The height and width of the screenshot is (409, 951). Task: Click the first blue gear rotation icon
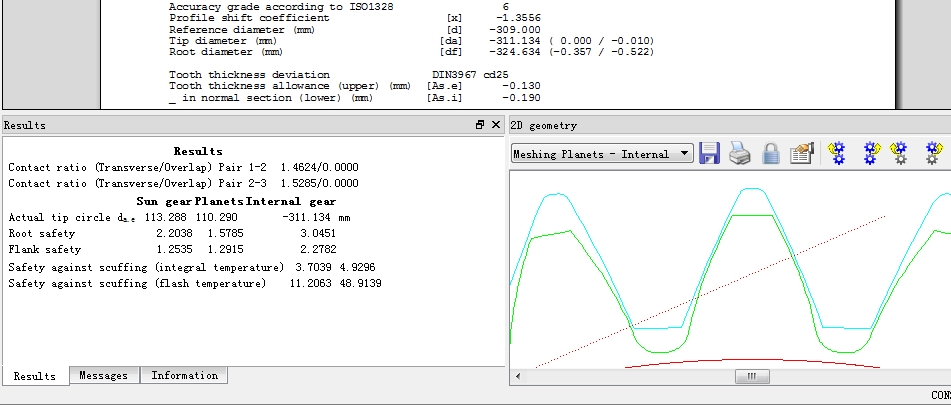tap(837, 153)
